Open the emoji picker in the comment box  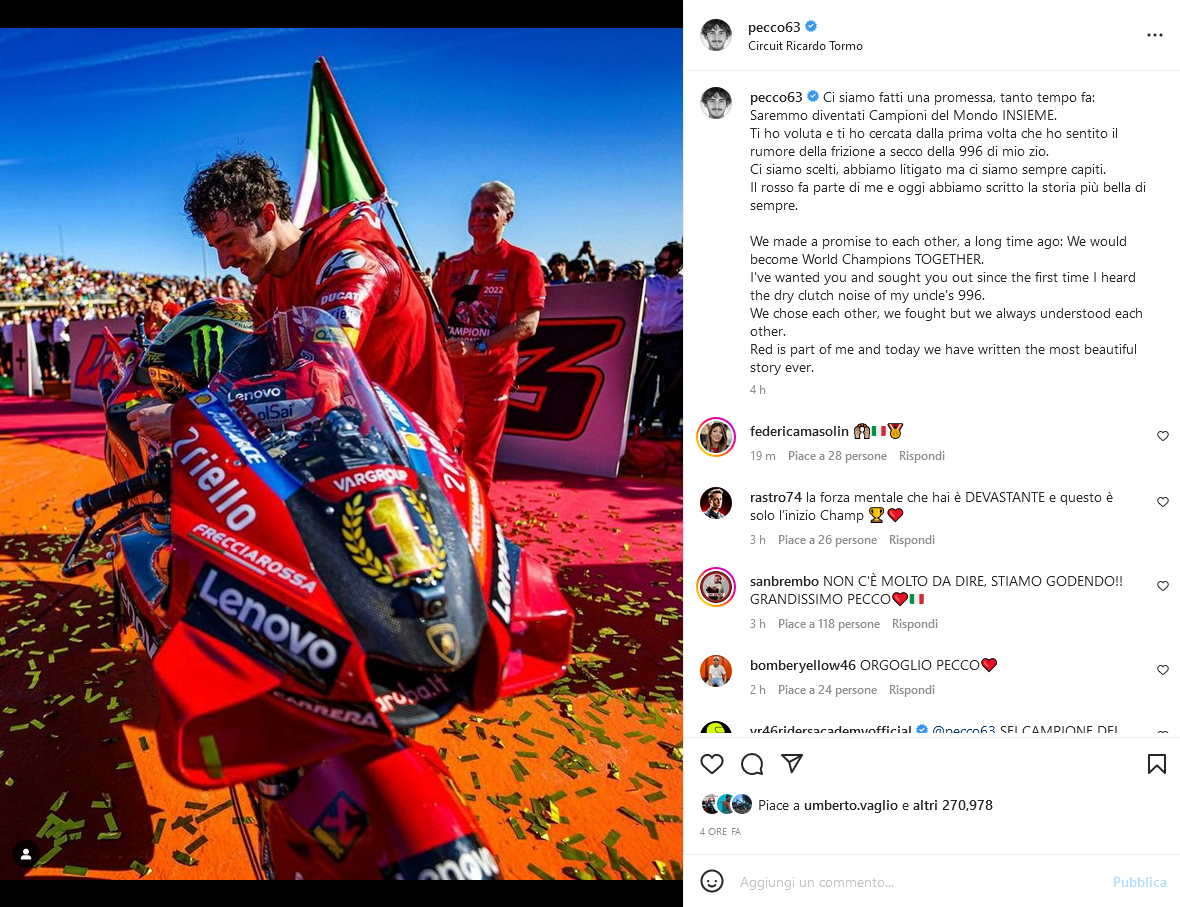coord(712,881)
